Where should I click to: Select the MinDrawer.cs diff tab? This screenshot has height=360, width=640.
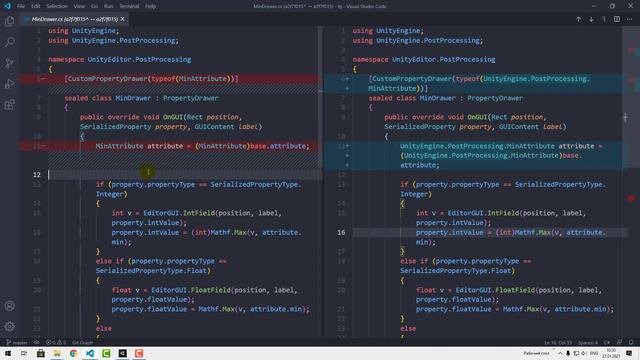tap(74, 19)
